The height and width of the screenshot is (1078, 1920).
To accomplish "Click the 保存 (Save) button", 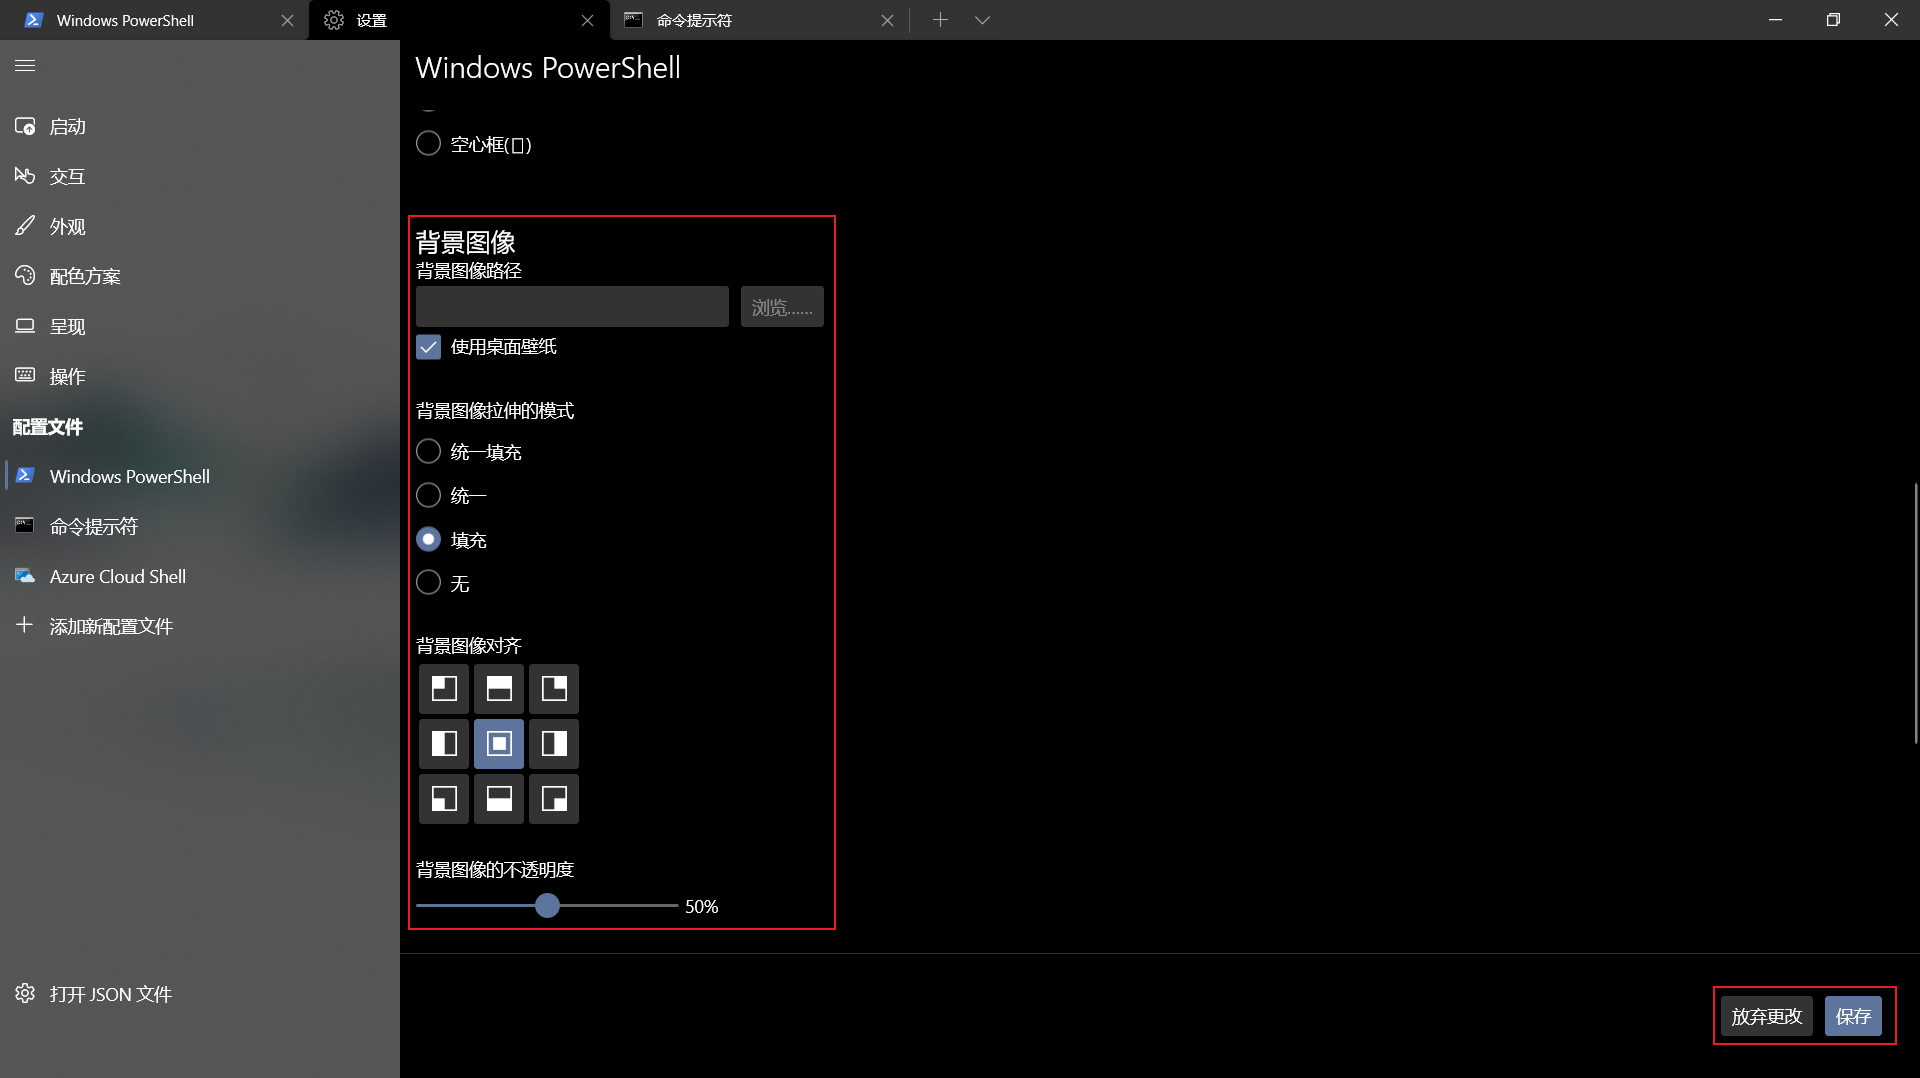I will coord(1854,1015).
